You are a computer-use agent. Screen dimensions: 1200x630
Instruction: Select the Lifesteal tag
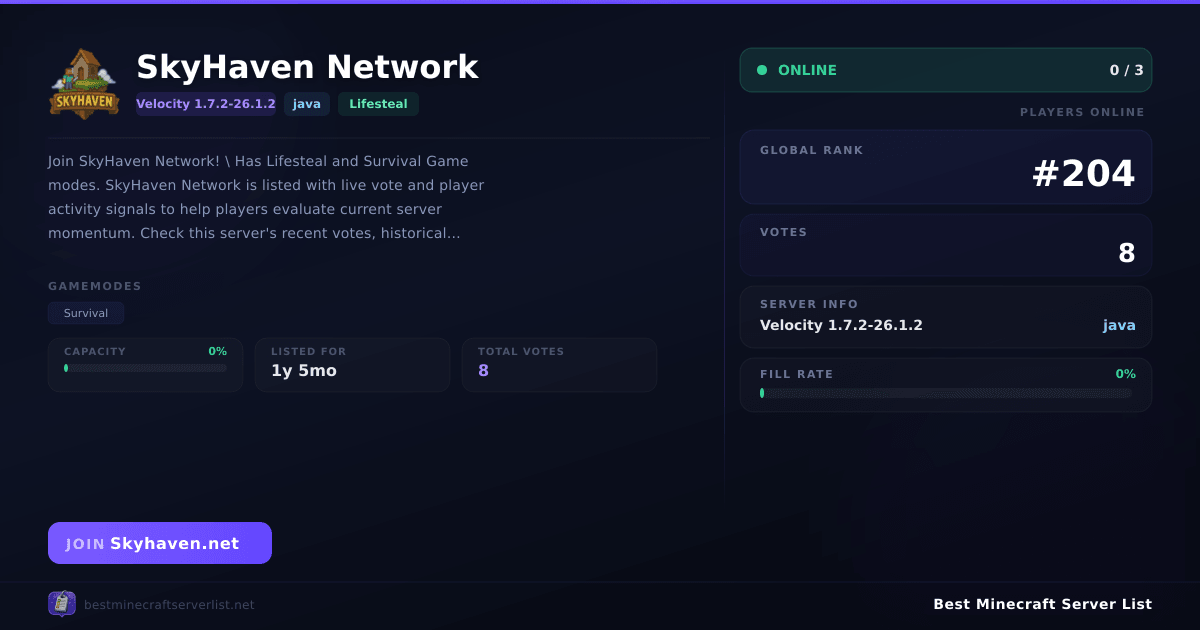[378, 104]
